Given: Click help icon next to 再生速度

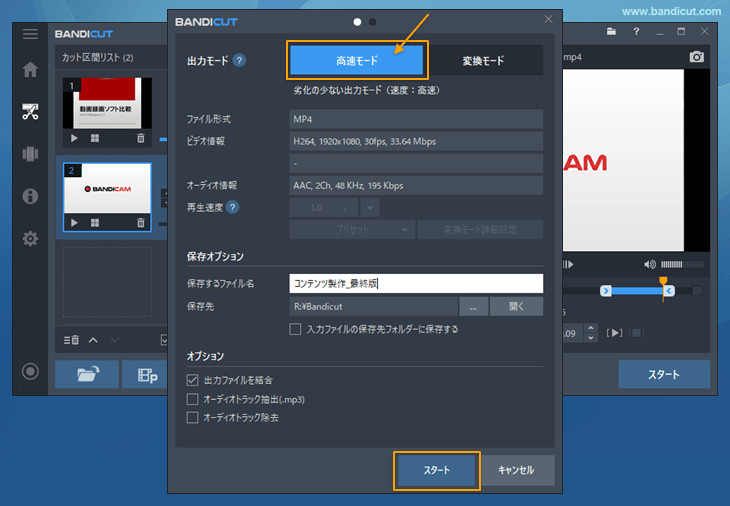Looking at the screenshot, I should [232, 207].
